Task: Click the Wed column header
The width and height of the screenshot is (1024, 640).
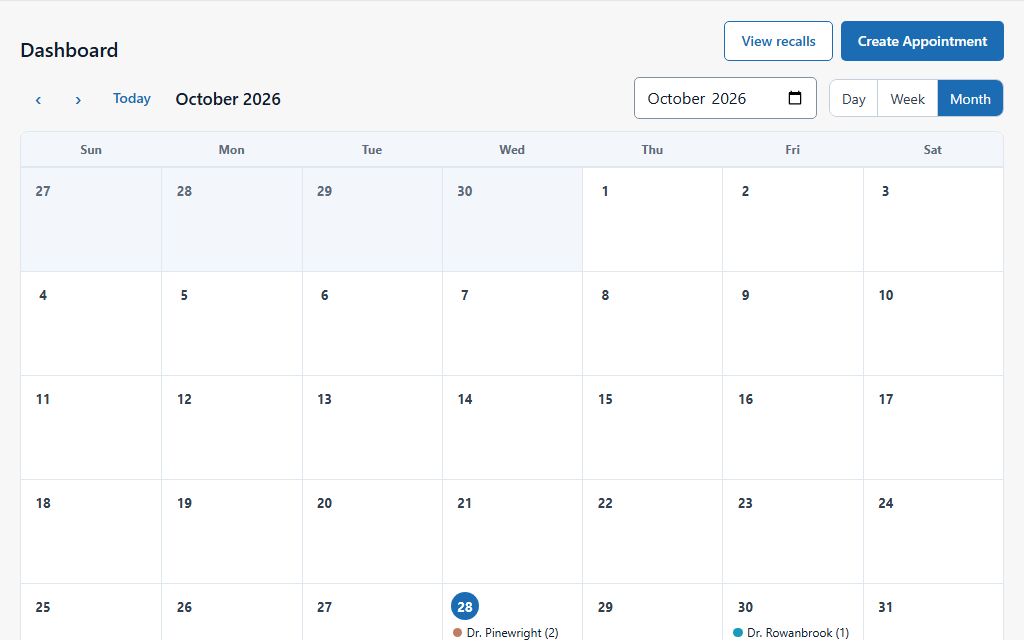Action: 512,150
